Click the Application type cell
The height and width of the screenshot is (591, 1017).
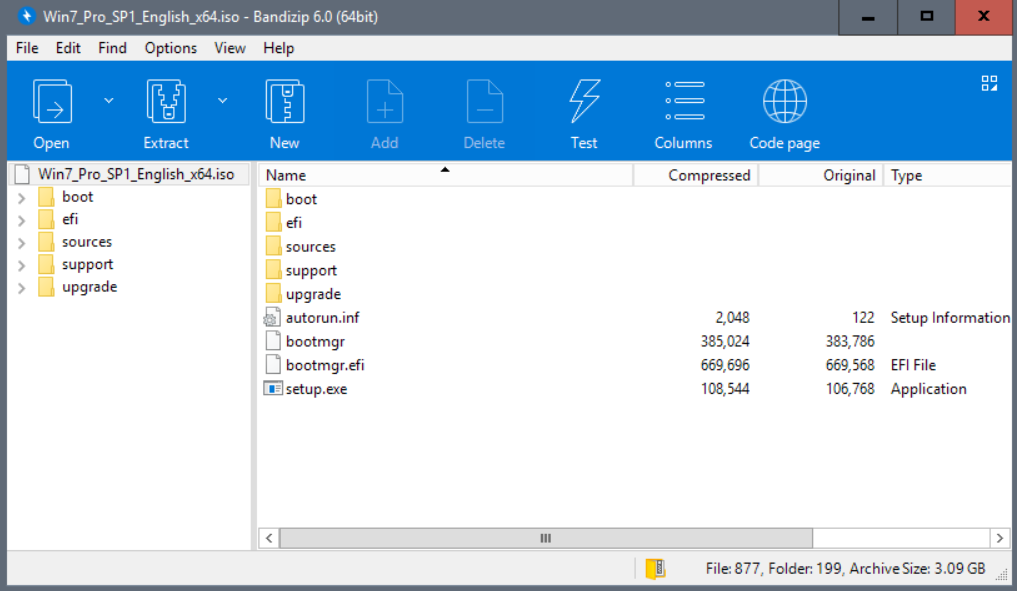[928, 389]
